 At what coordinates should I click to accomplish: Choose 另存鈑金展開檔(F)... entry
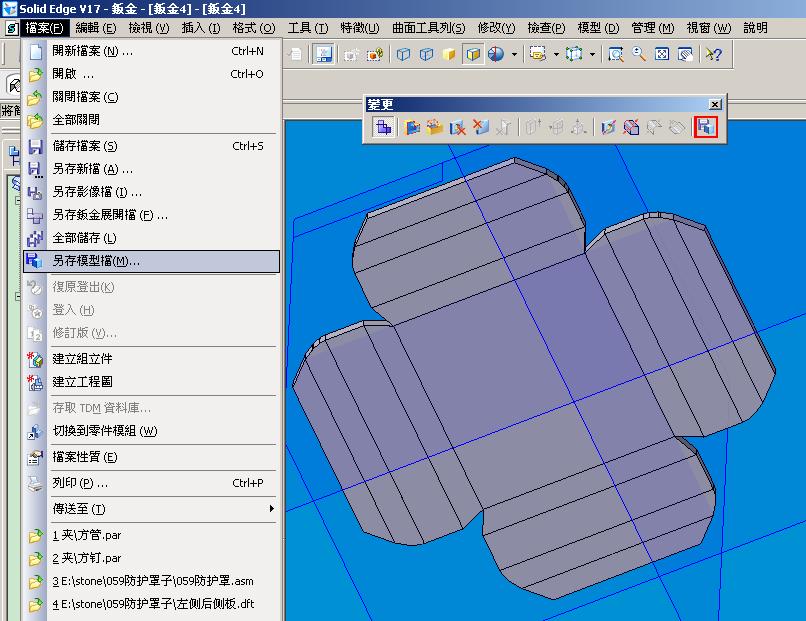tap(152, 215)
